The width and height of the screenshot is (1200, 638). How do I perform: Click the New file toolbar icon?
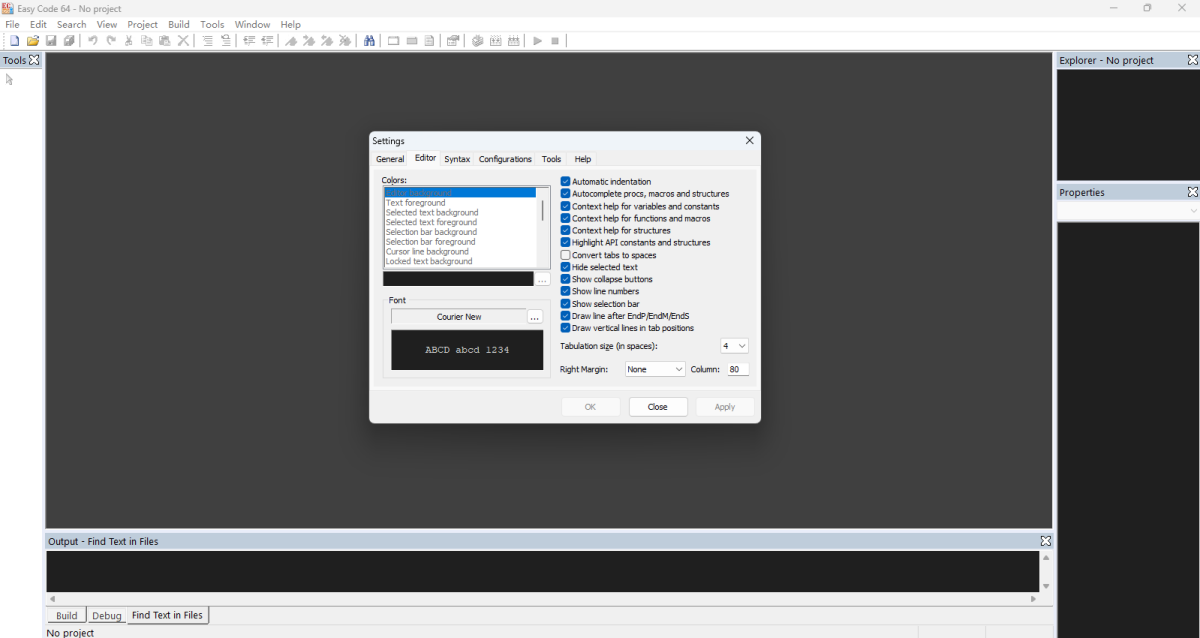click(x=14, y=41)
